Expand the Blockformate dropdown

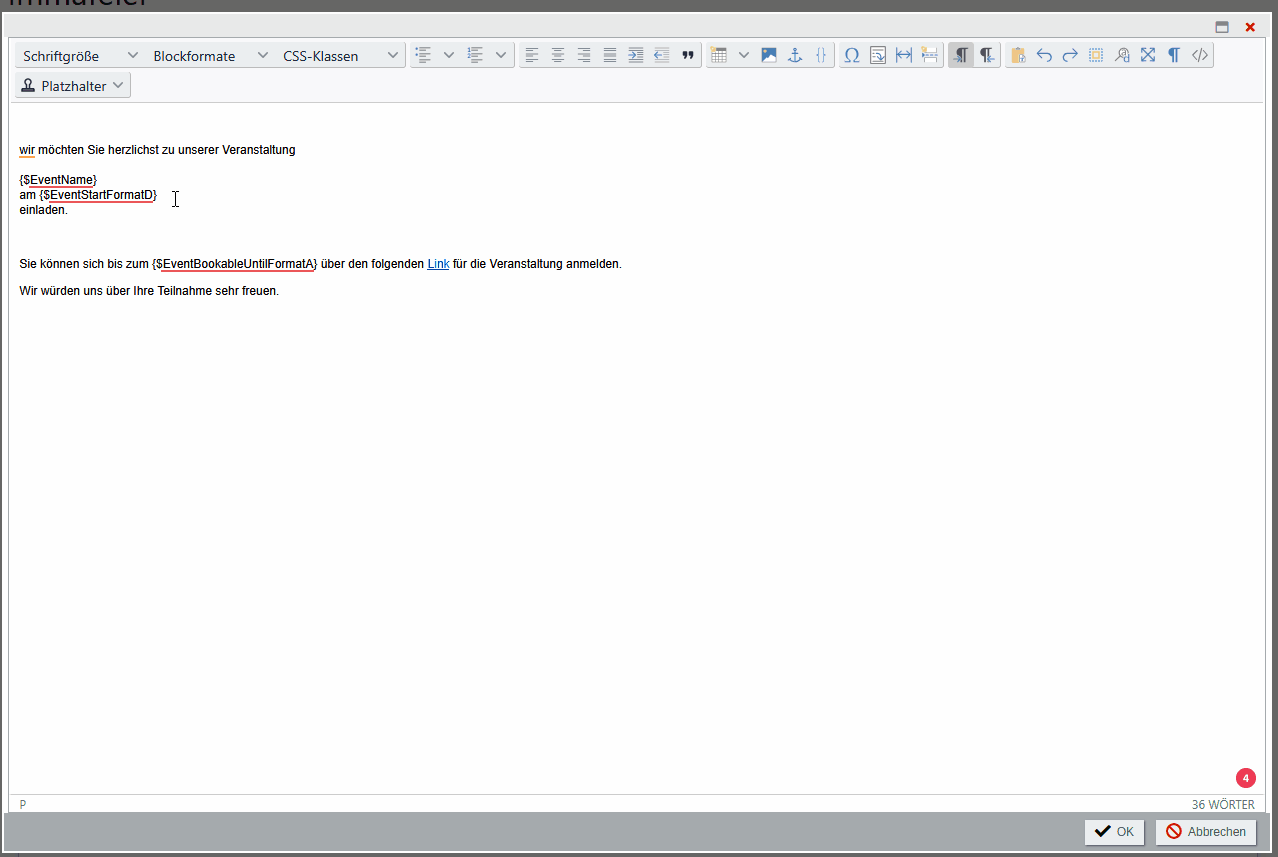click(210, 56)
